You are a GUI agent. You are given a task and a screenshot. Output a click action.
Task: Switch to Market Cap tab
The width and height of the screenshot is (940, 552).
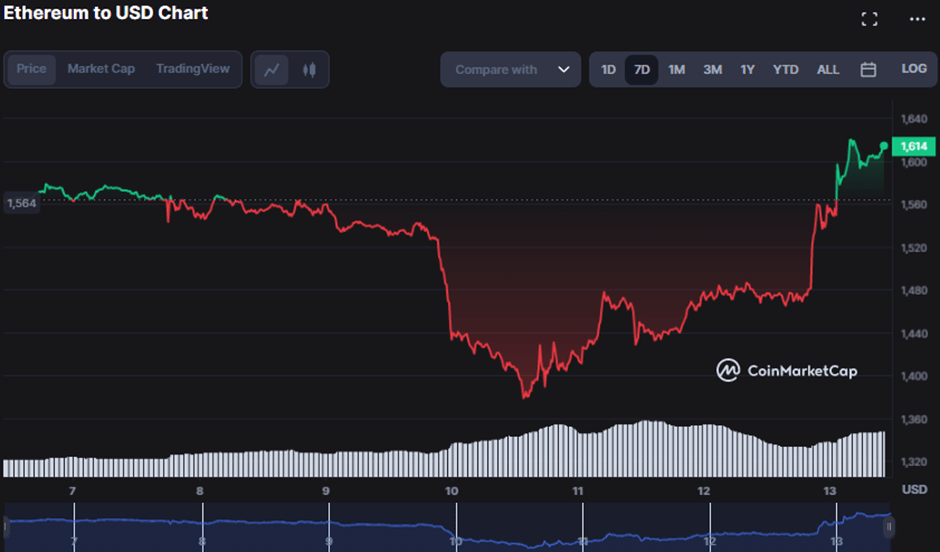[101, 69]
